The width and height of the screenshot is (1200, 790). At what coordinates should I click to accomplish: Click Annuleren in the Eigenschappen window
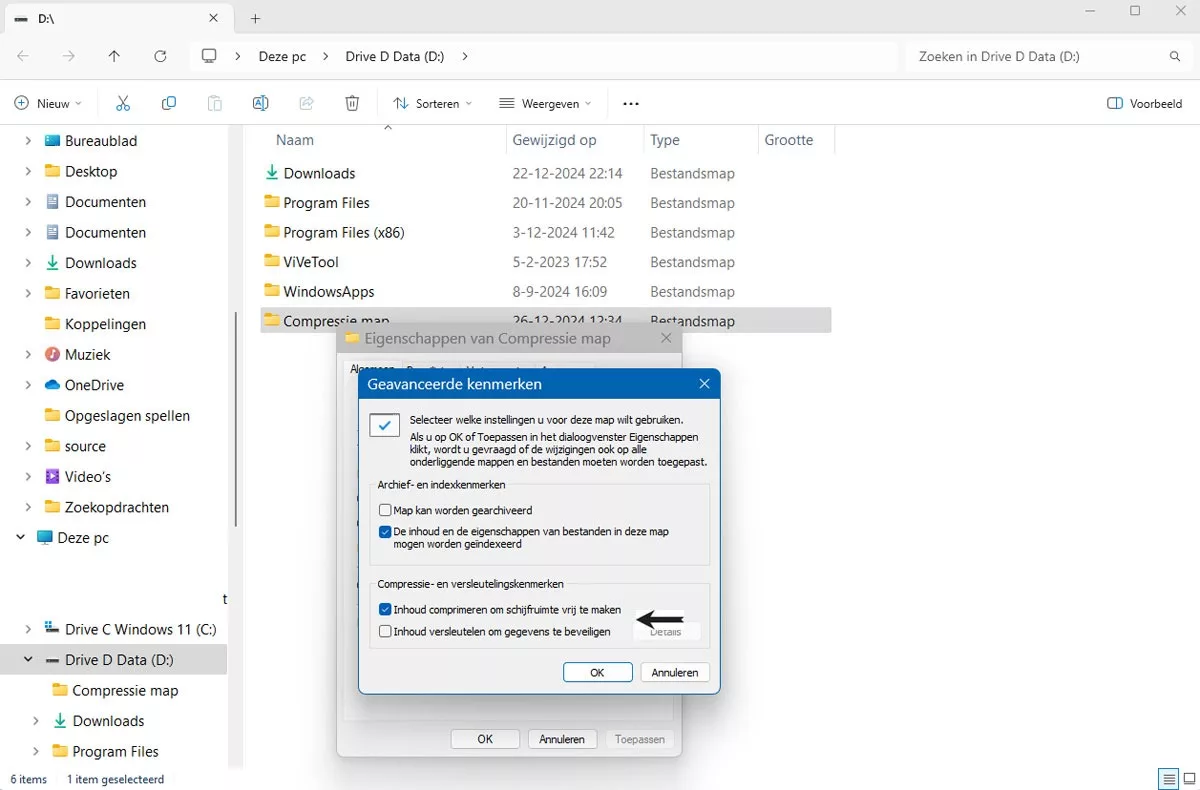(562, 739)
